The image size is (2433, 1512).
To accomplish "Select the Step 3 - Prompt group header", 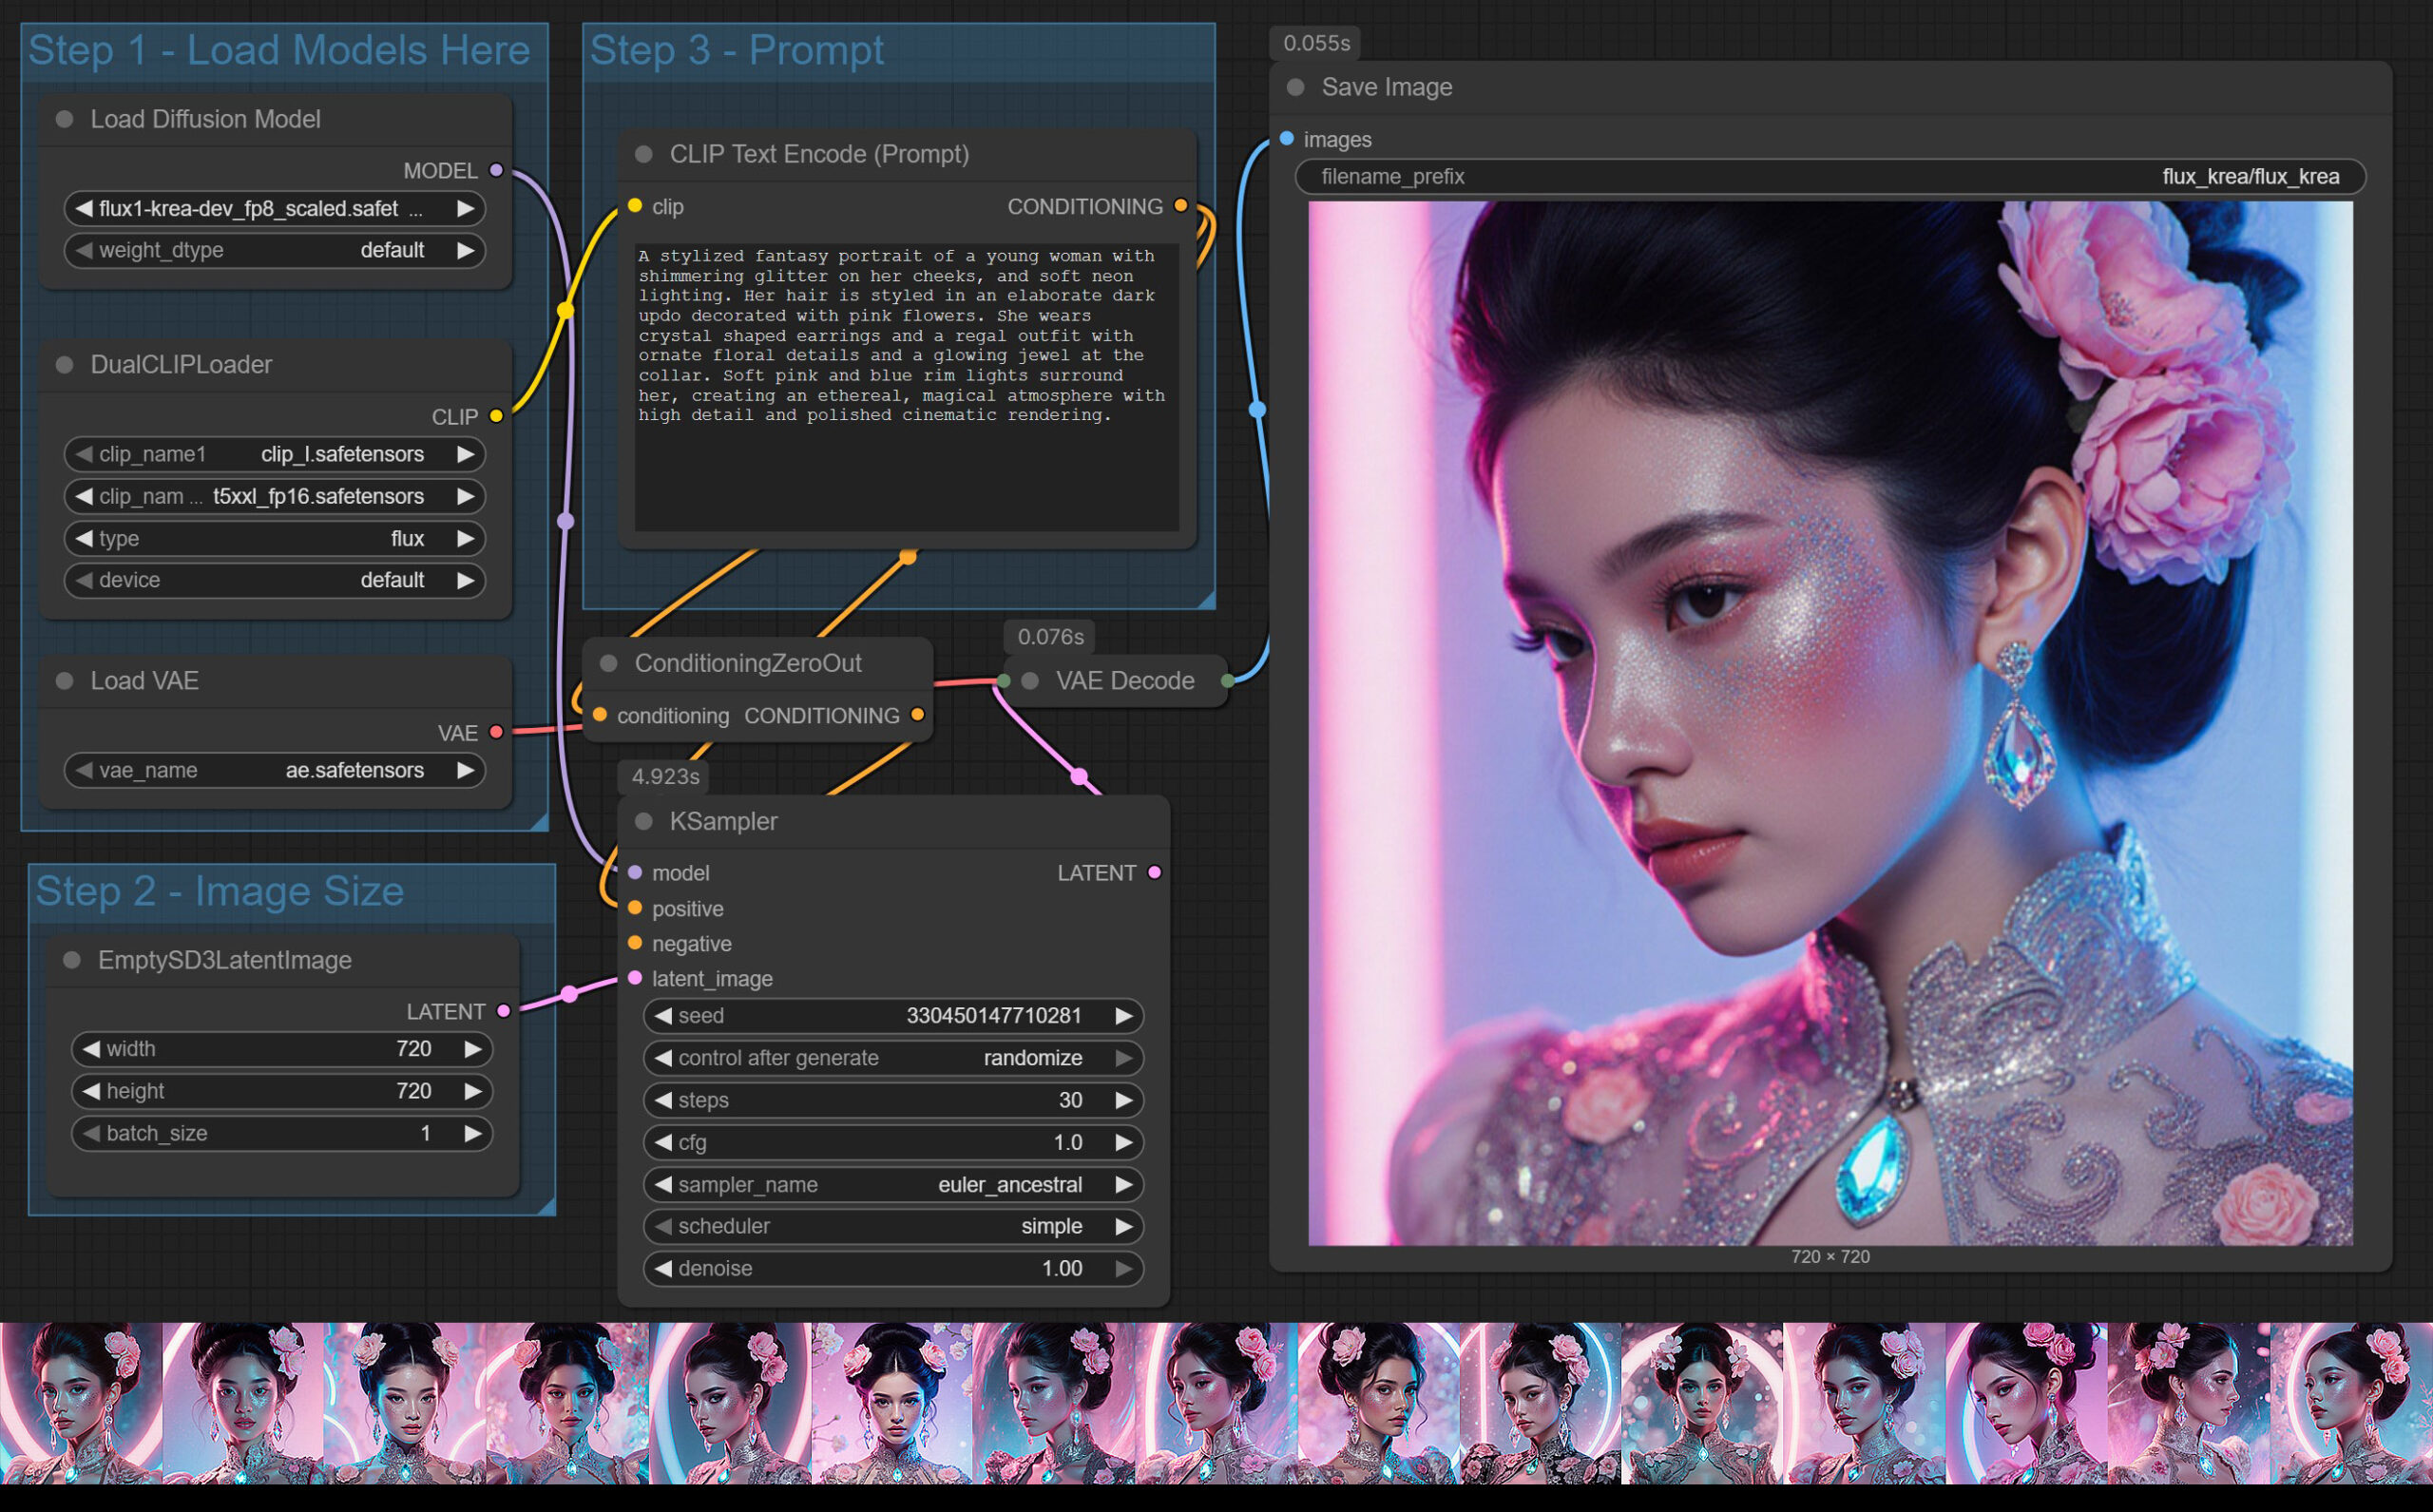I will [737, 49].
